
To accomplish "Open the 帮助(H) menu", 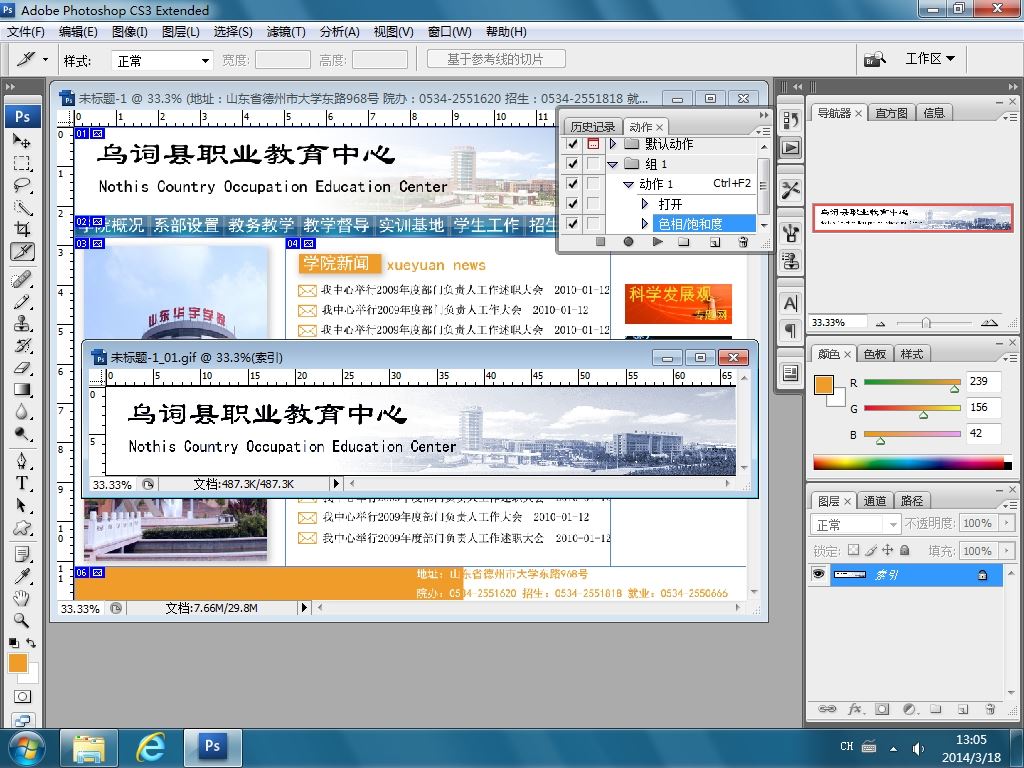I will 506,31.
